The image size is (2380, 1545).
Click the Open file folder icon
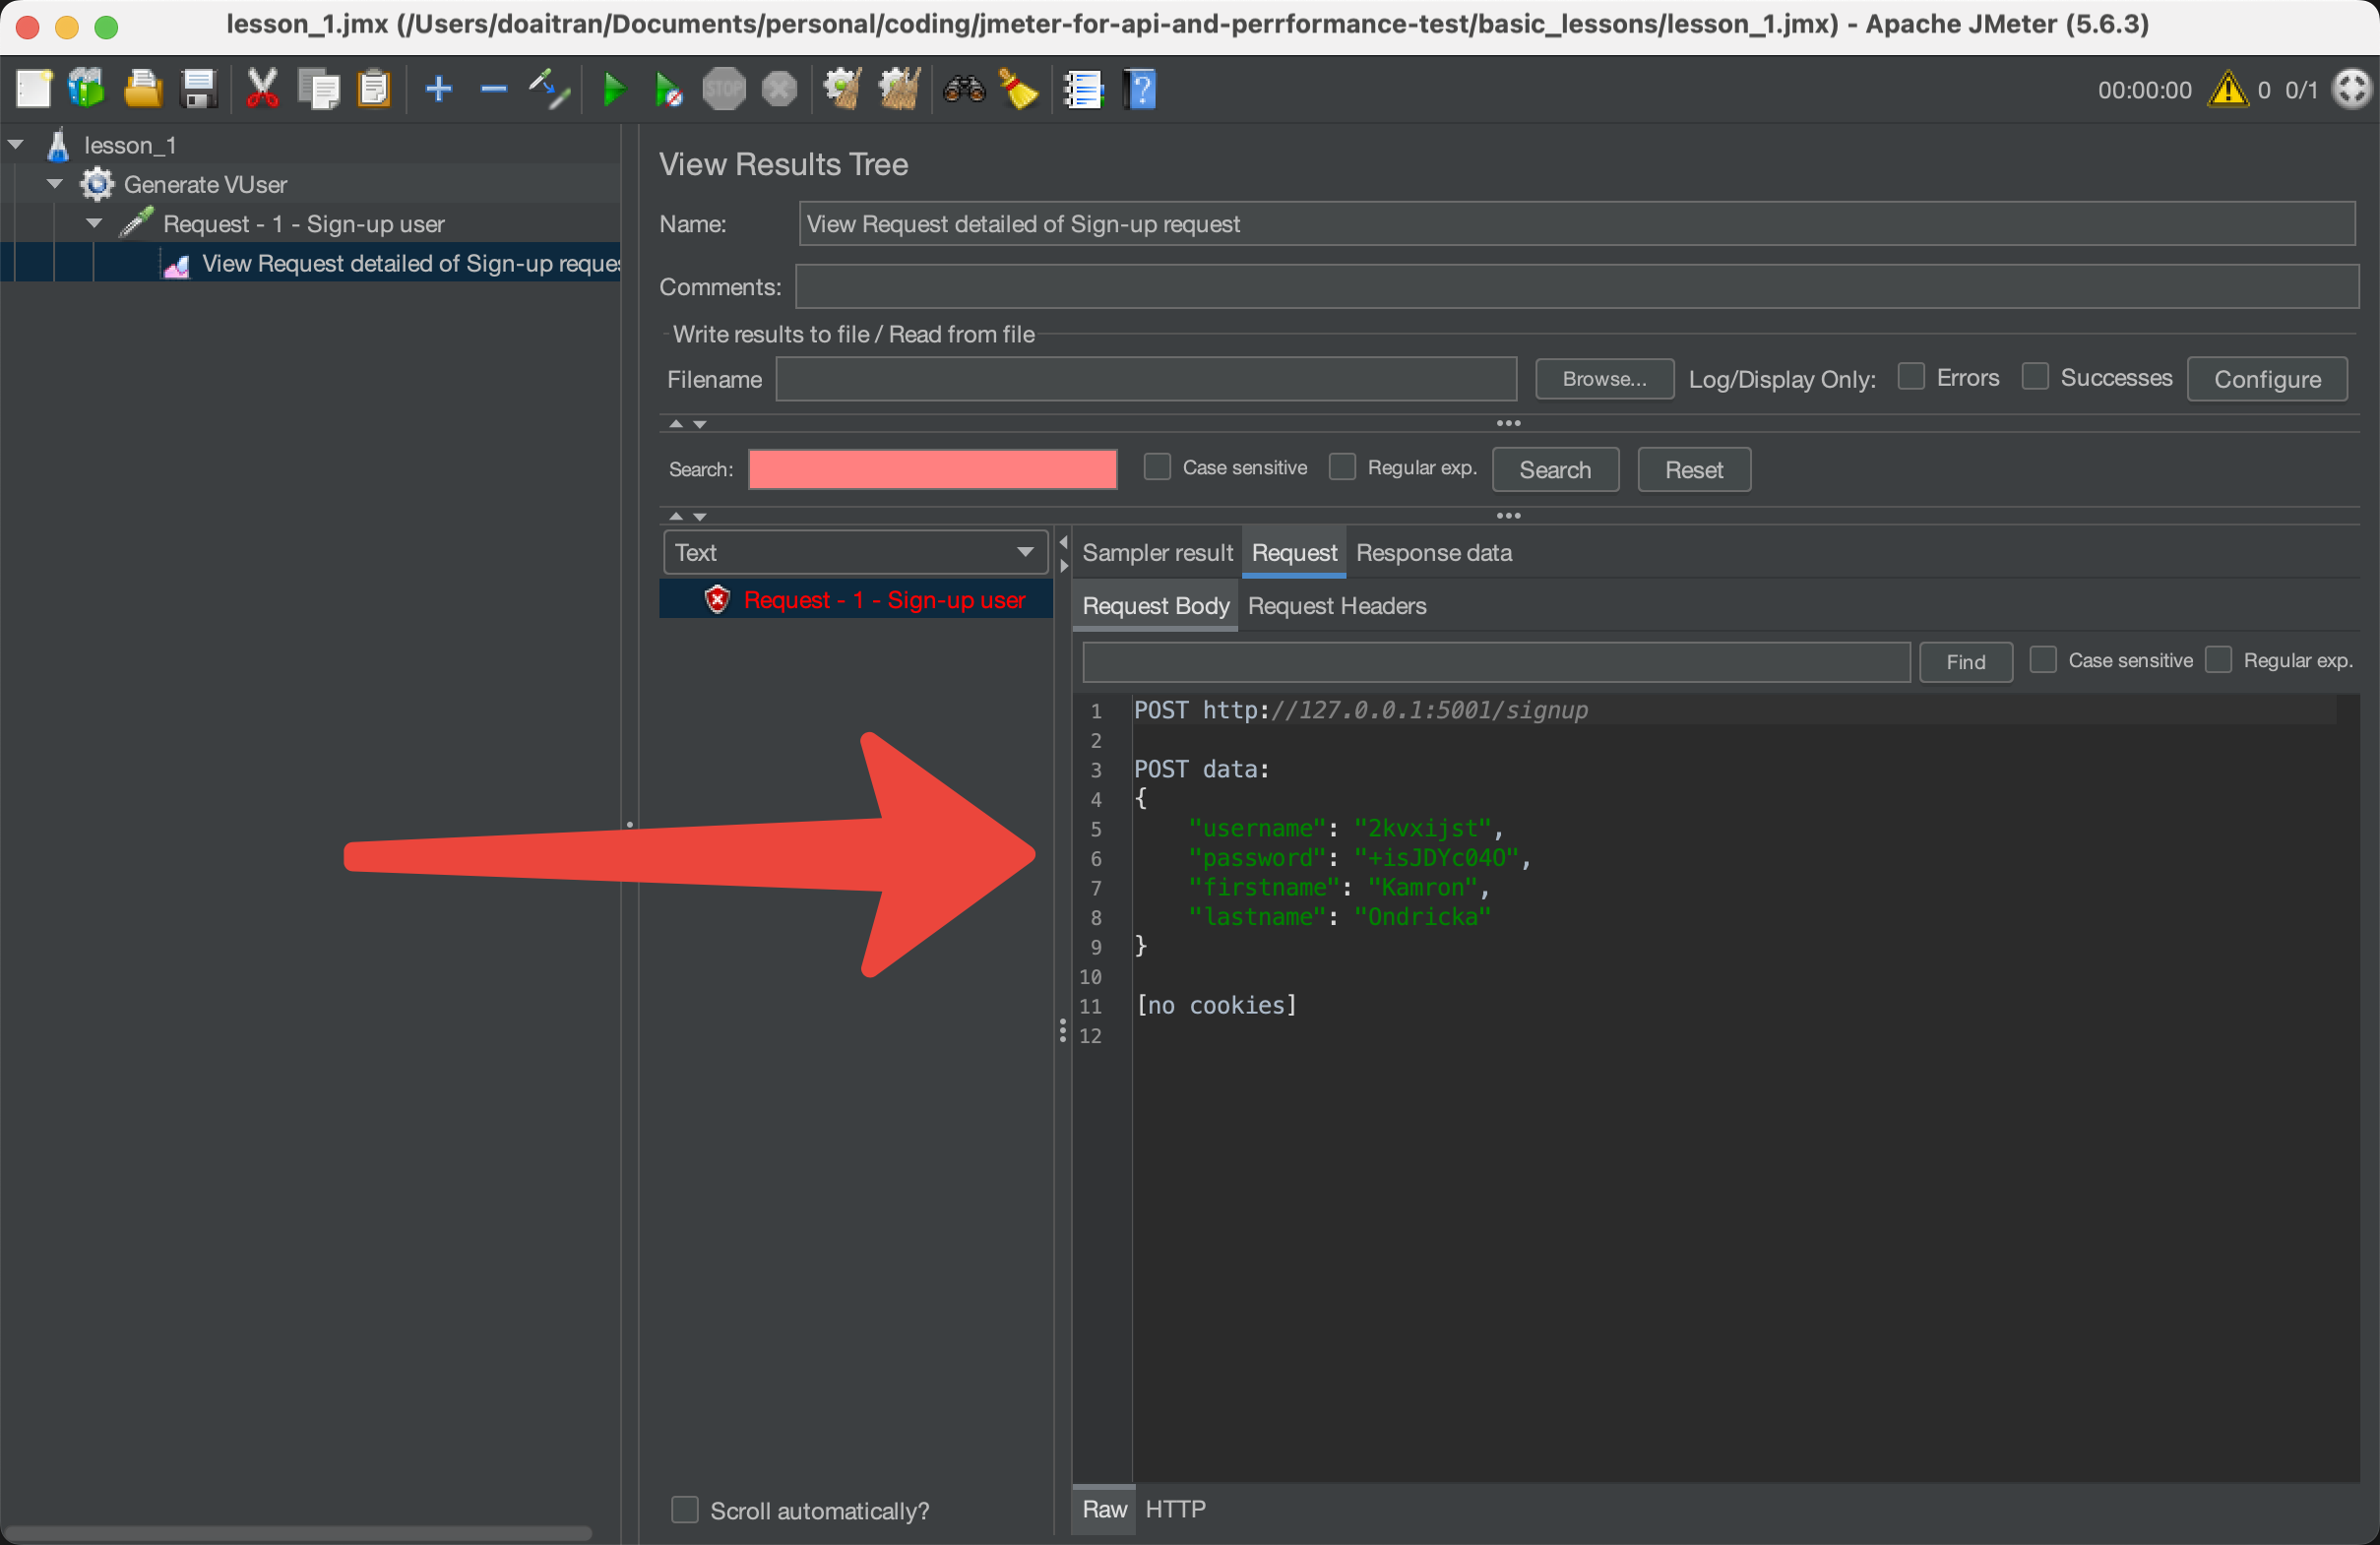tap(143, 89)
